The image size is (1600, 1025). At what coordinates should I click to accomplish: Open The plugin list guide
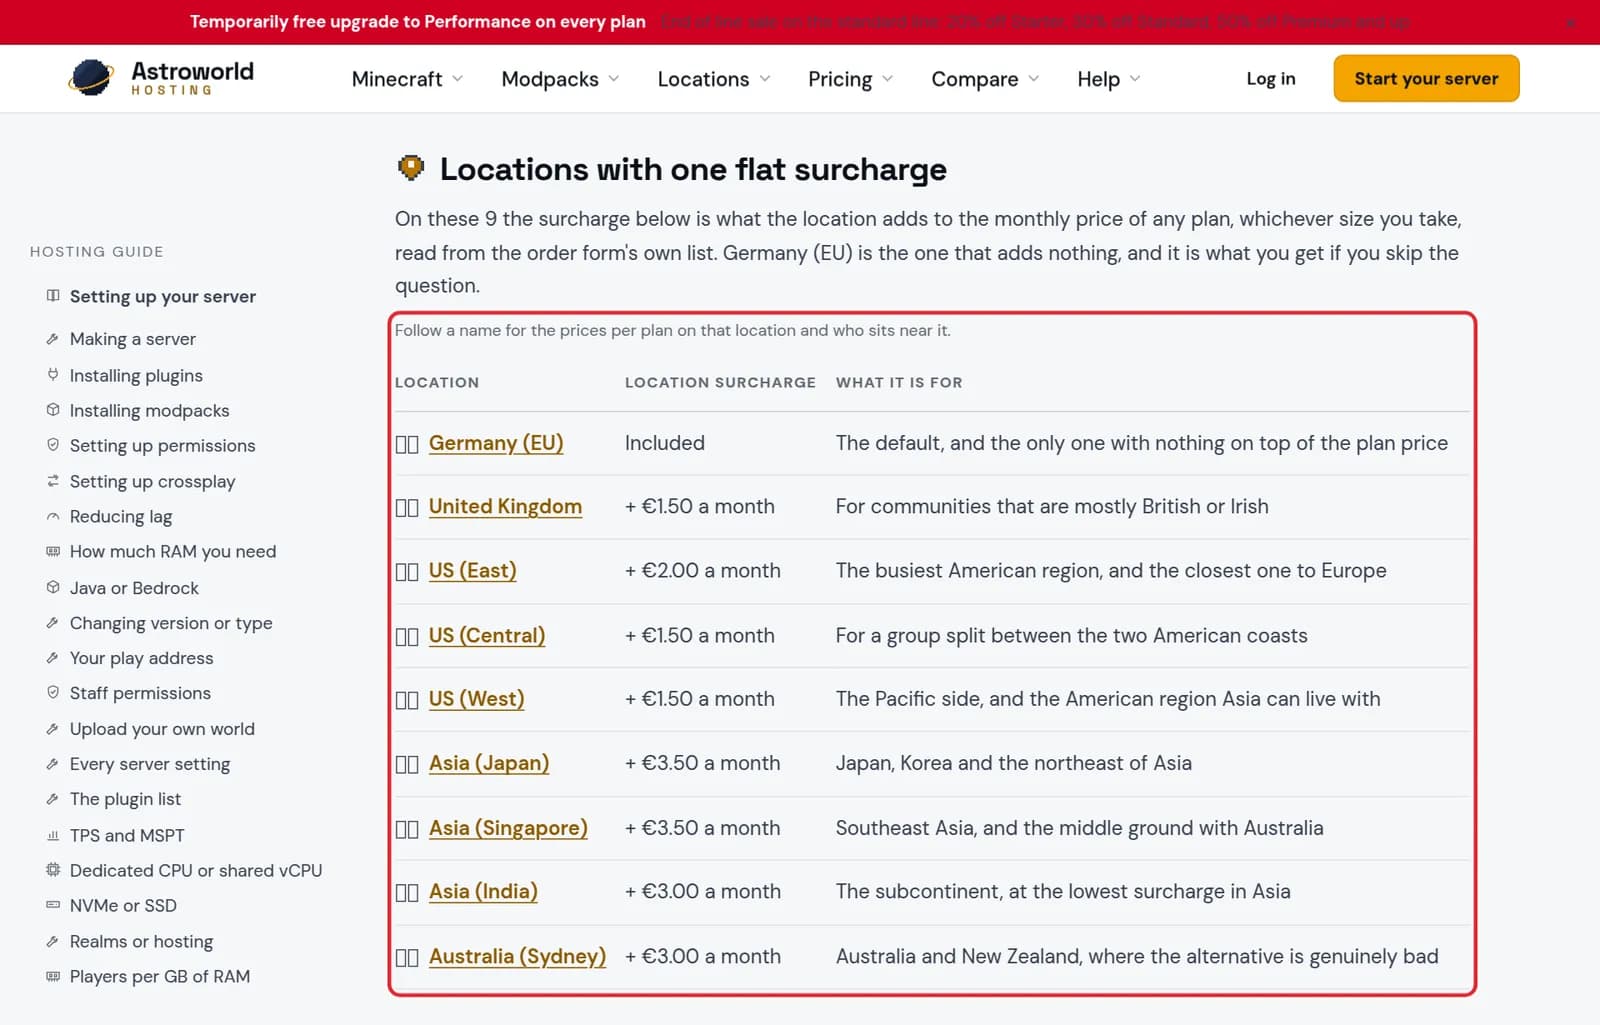pyautogui.click(x=125, y=799)
